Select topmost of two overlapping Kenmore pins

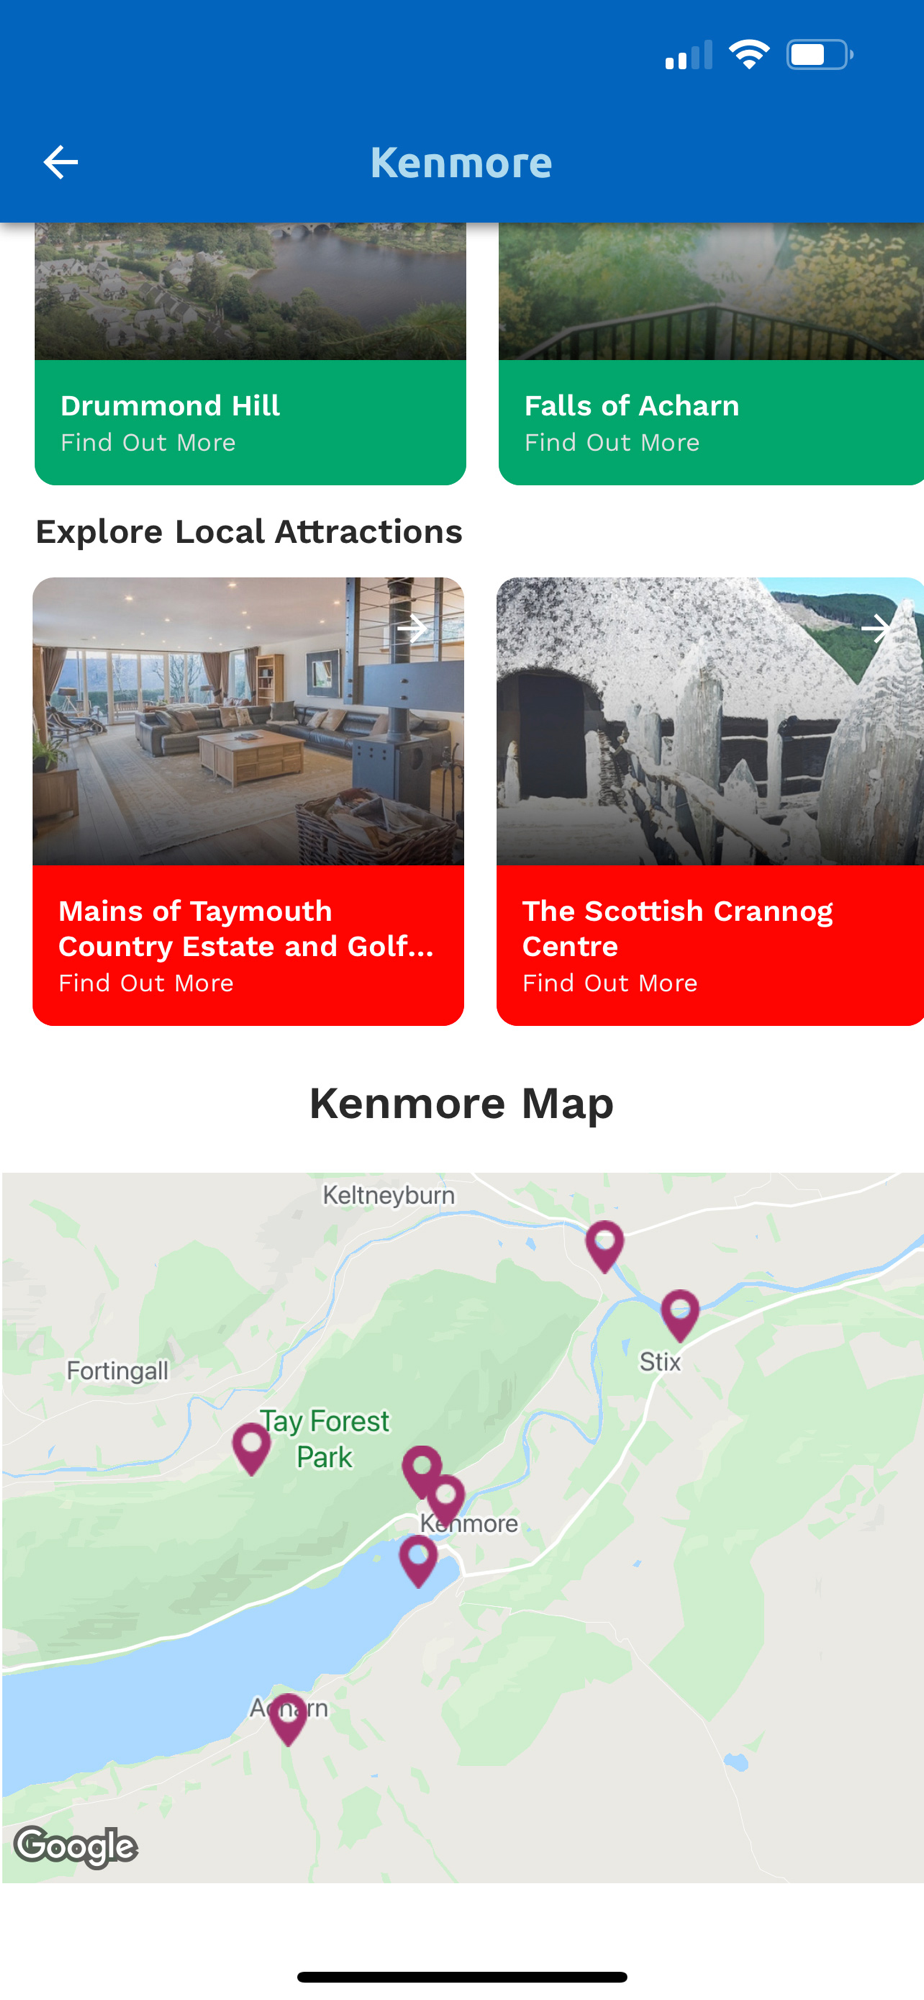point(422,1471)
